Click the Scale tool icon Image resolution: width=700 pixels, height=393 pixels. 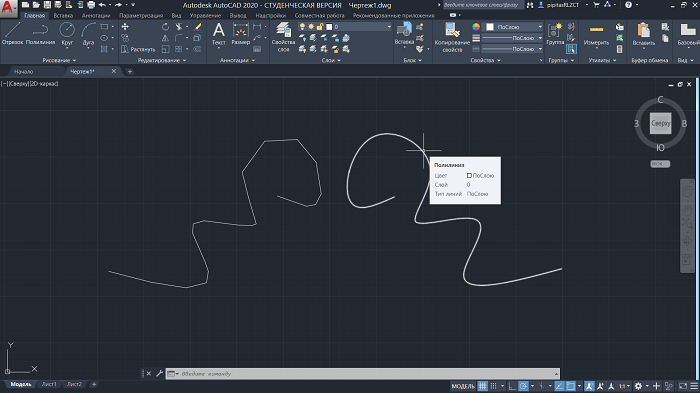pos(165,49)
